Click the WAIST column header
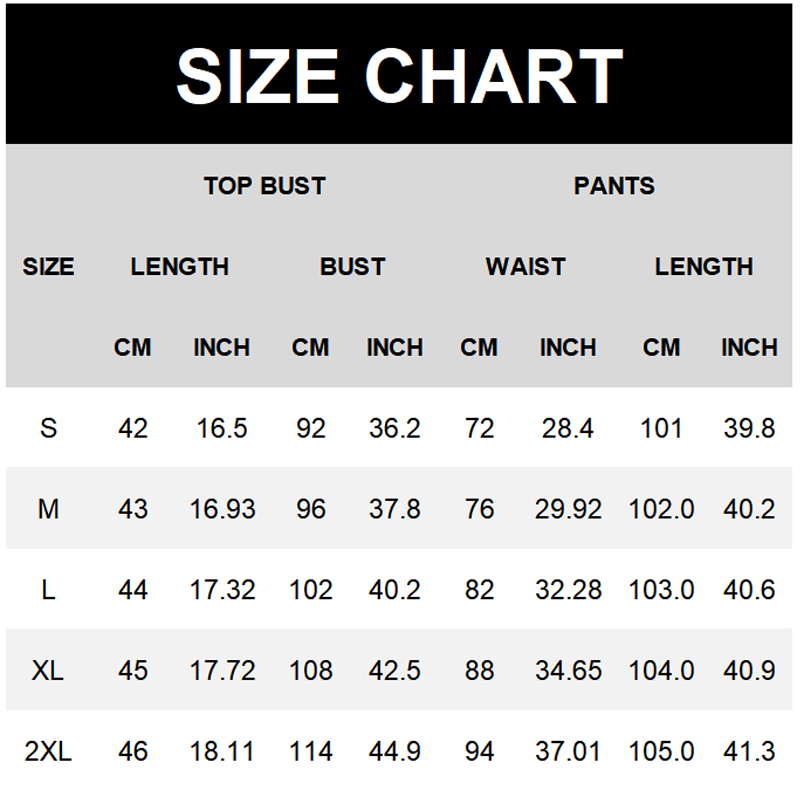 click(525, 267)
